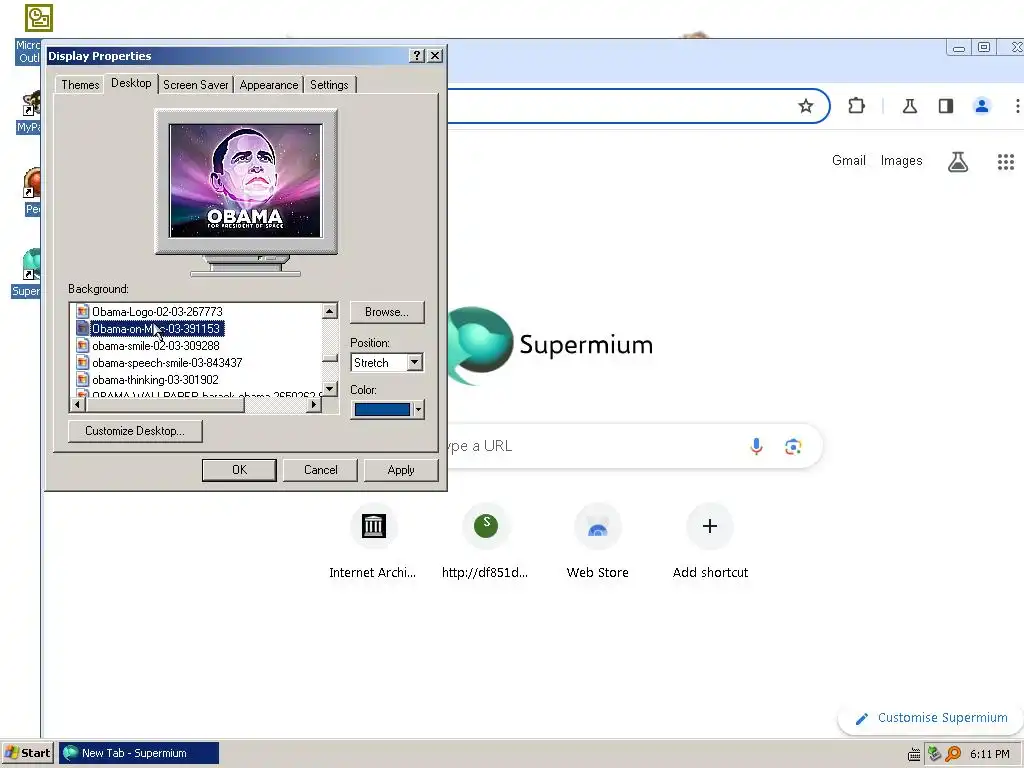Click the Microsoft Outlook desktop icon
The width and height of the screenshot is (1024, 768).
[39, 18]
